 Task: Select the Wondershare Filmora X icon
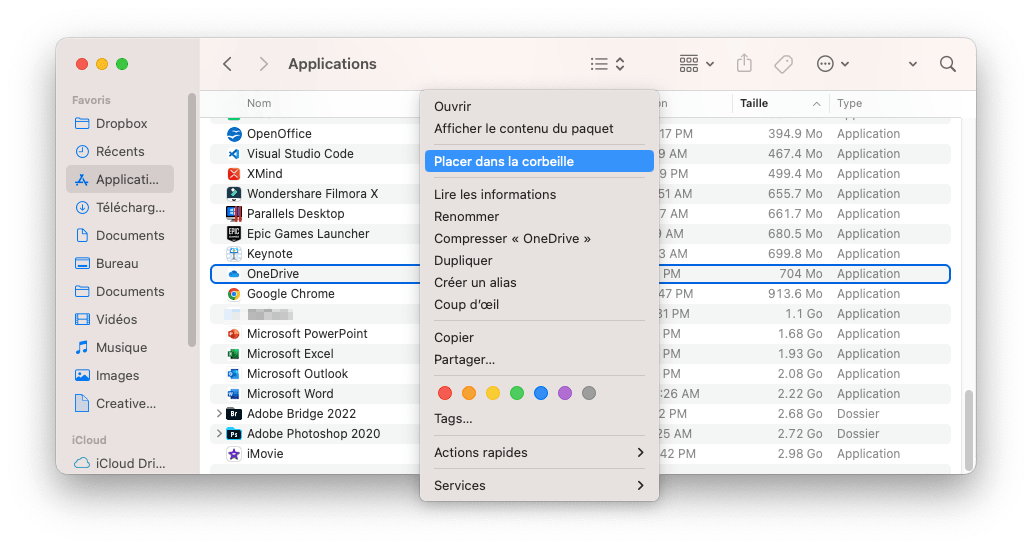click(x=234, y=193)
